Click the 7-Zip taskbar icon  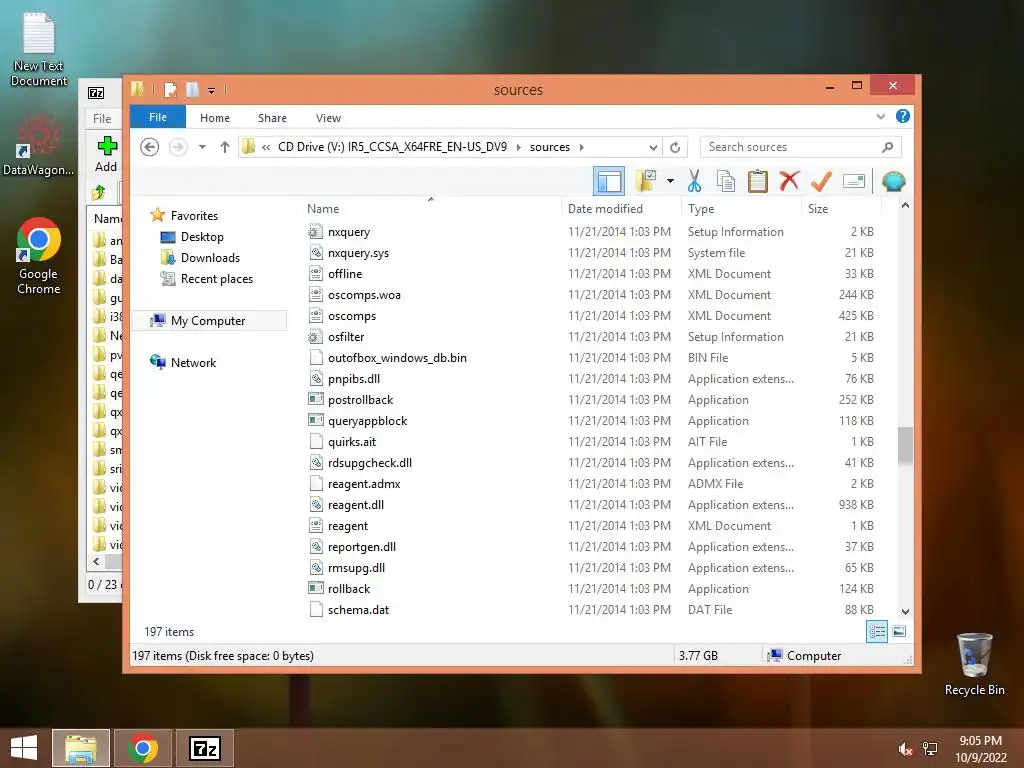tap(204, 748)
